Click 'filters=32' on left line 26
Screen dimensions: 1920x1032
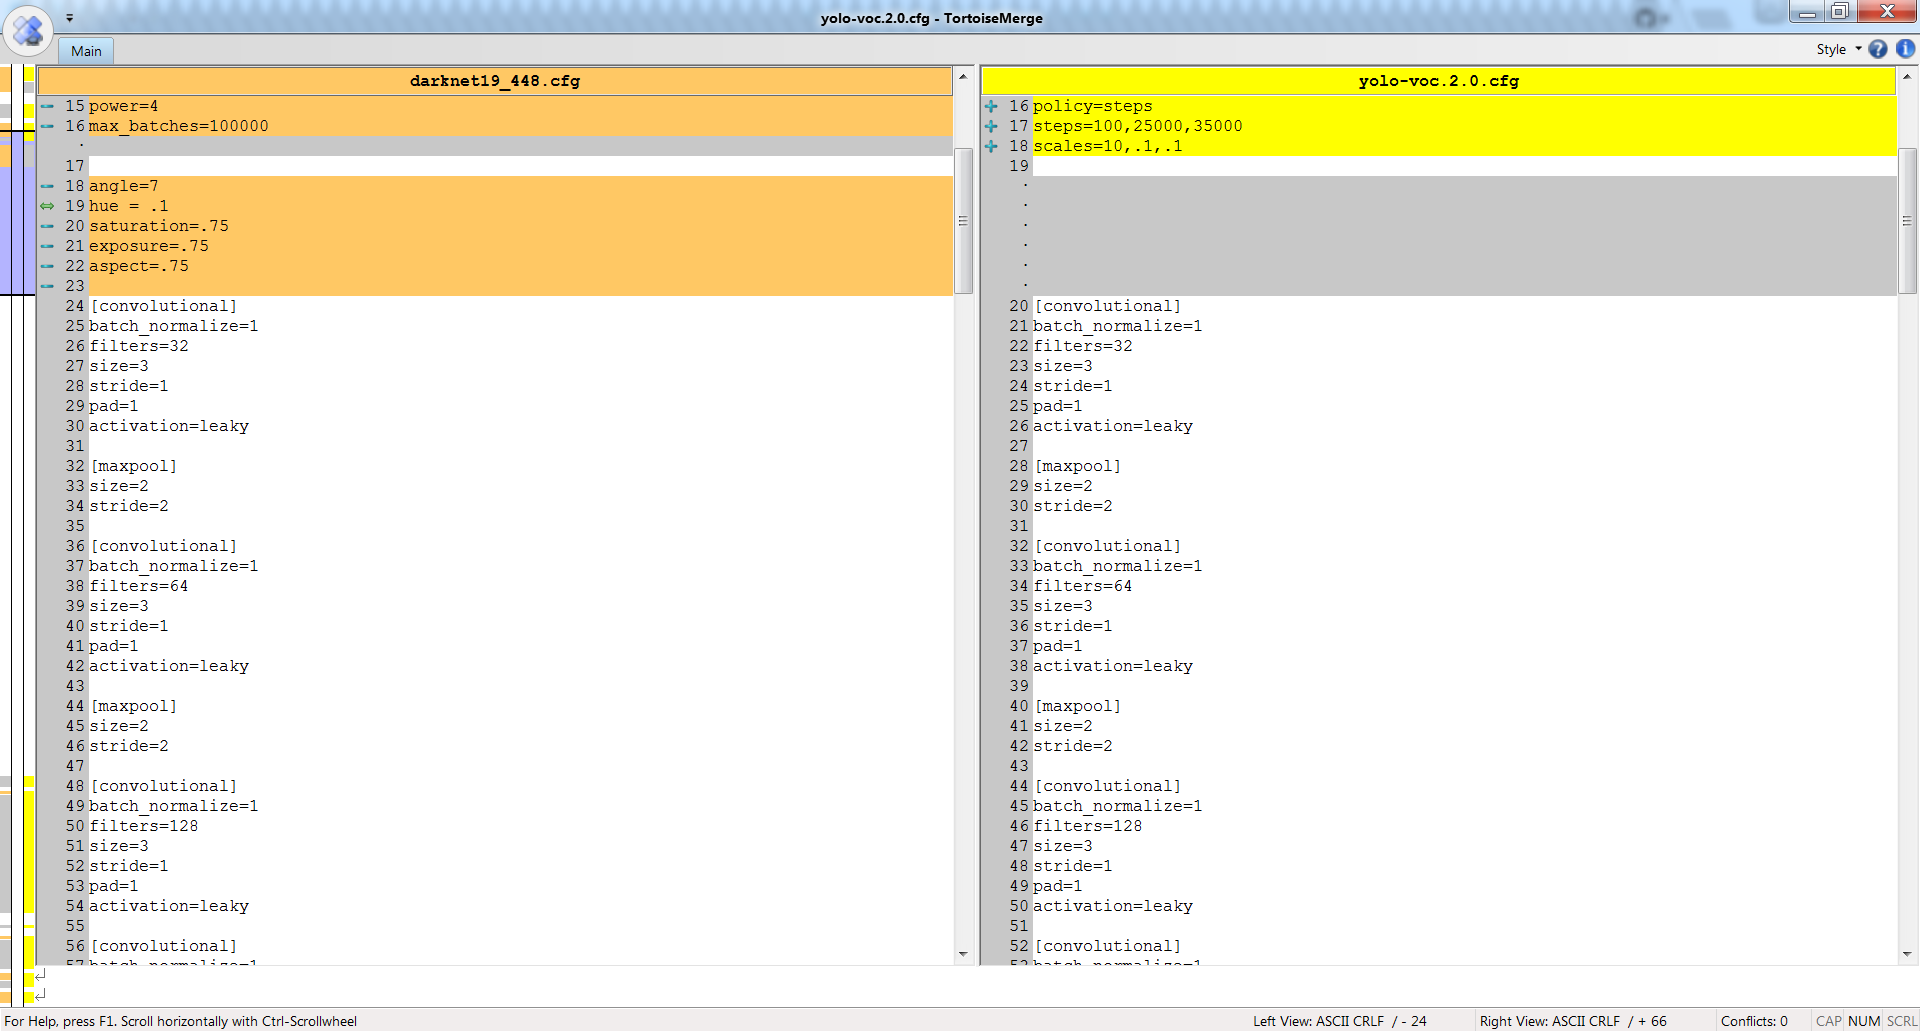[139, 346]
